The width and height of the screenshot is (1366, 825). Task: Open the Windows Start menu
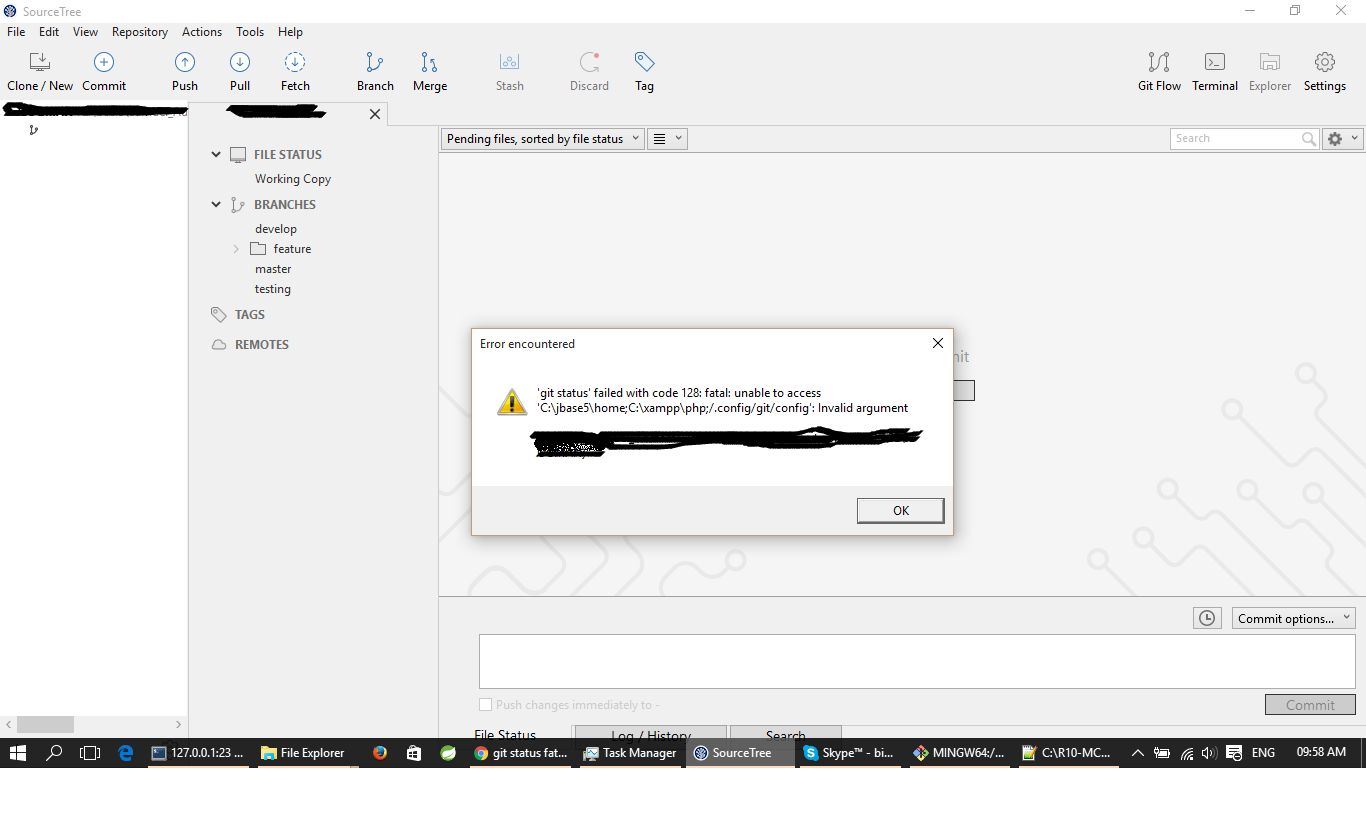point(19,753)
